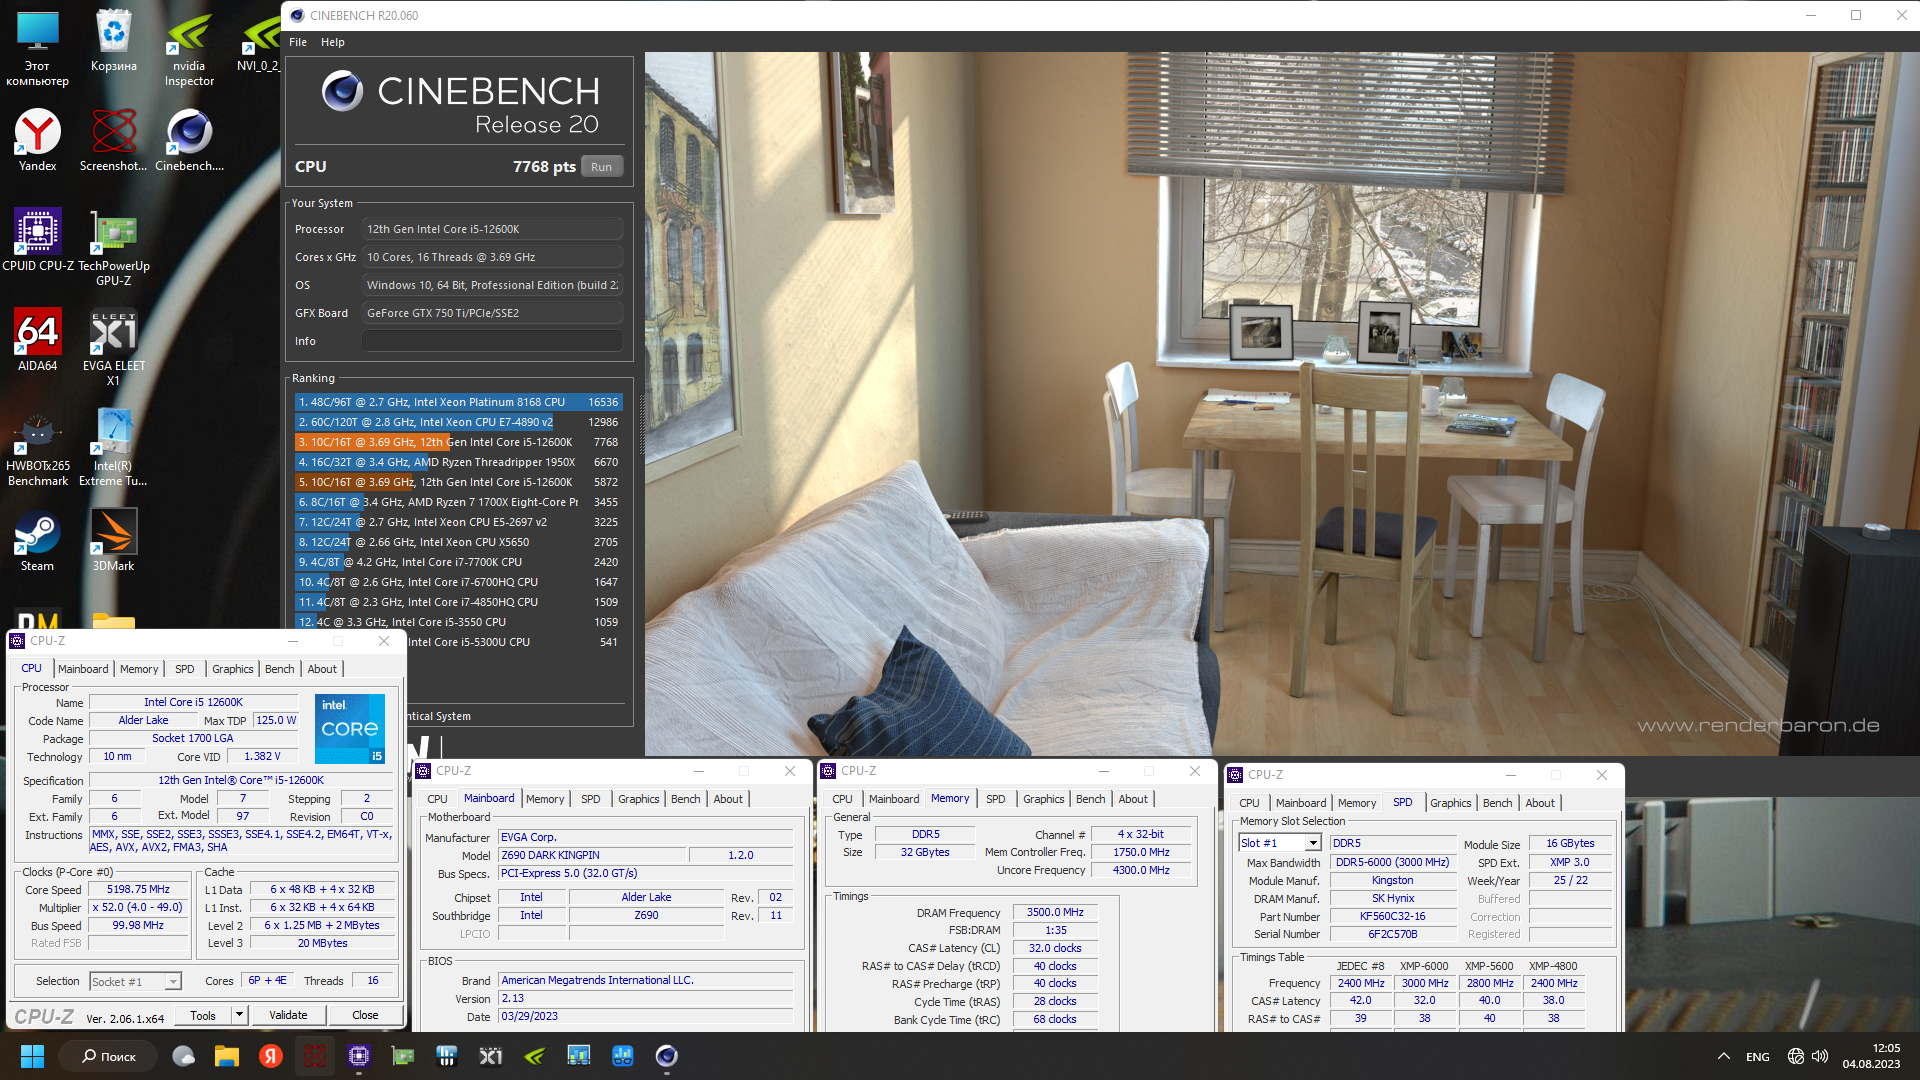Open EVGA X1 from the taskbar

pyautogui.click(x=491, y=1056)
